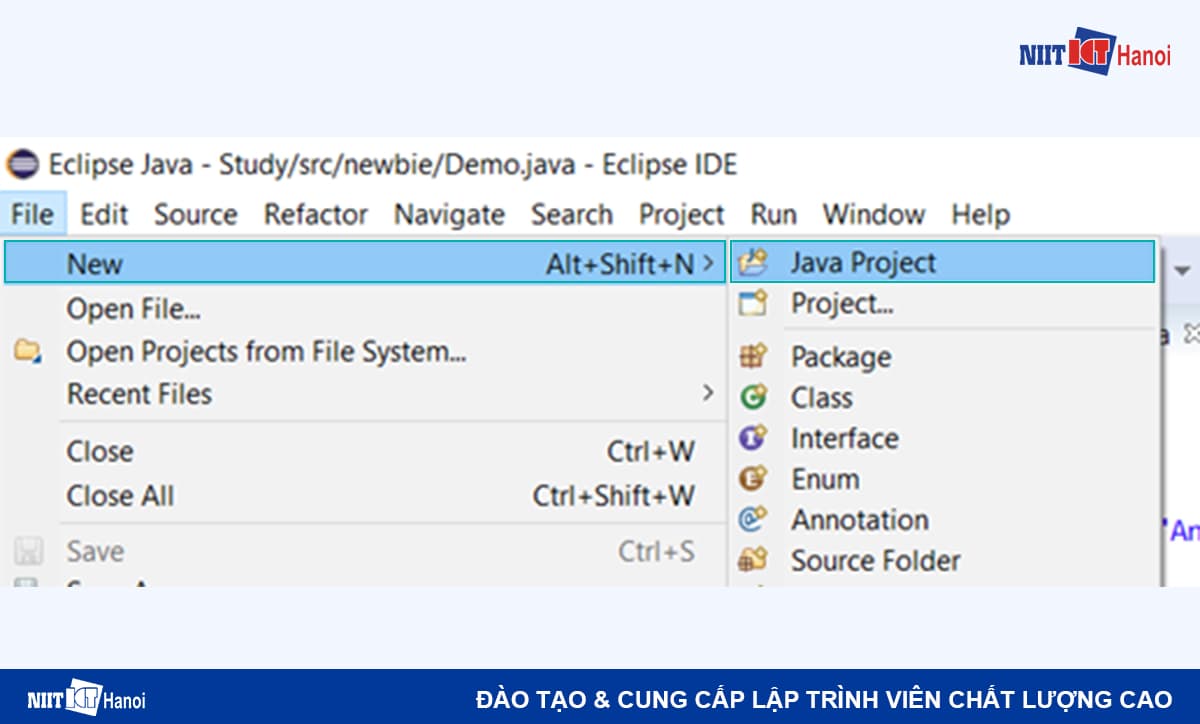Select the Refactor menu
Screen dimensions: 1200x724
315,214
